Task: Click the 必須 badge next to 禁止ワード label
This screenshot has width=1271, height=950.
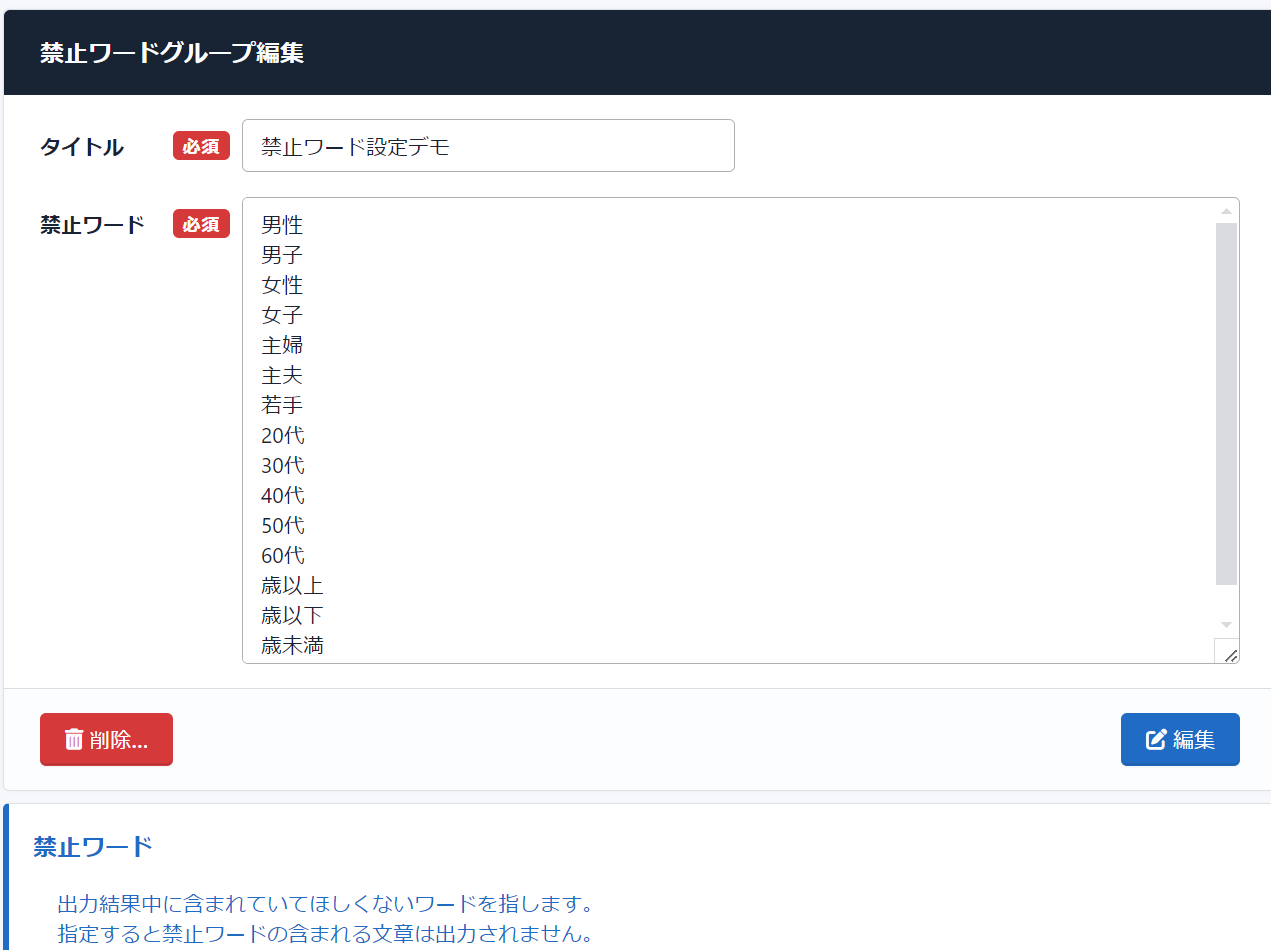Action: [201, 224]
